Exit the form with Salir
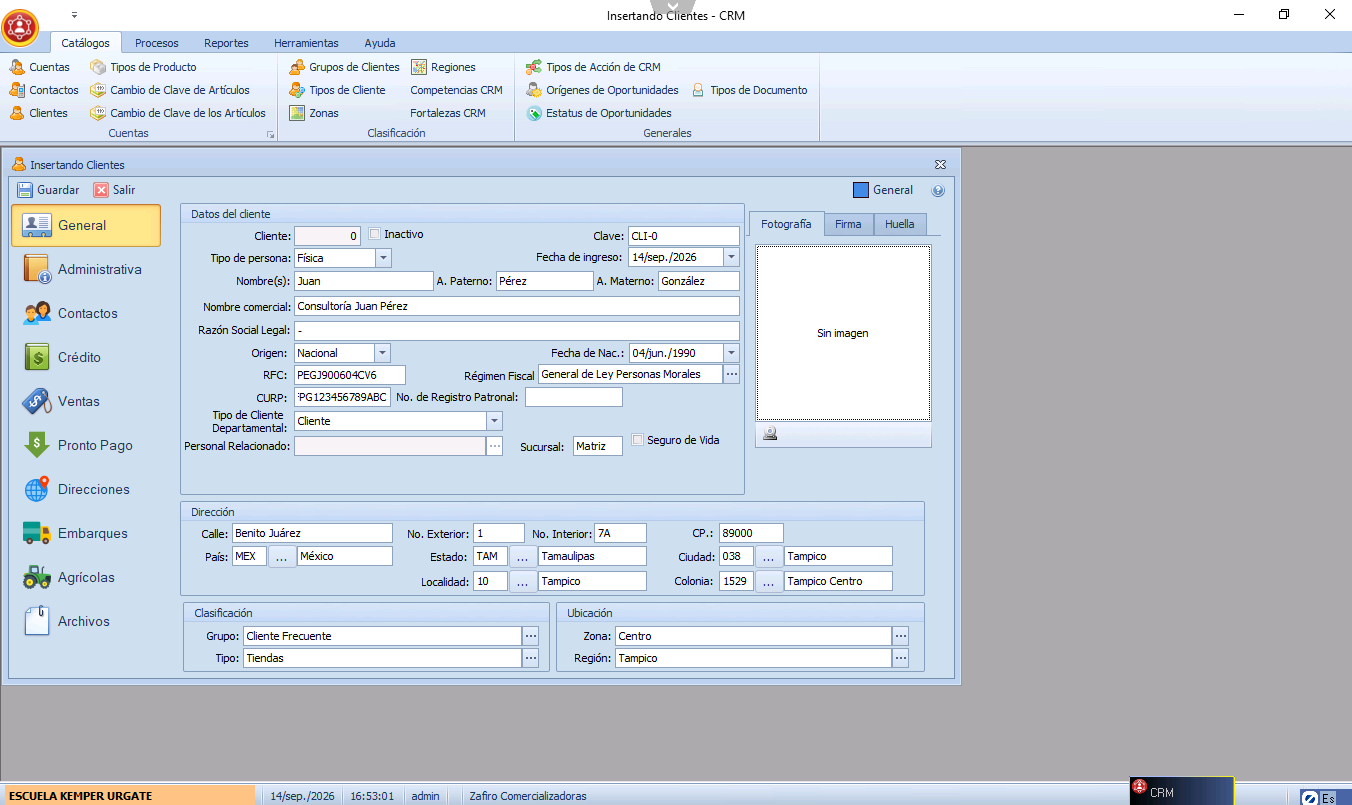This screenshot has width=1352, height=805. click(114, 190)
